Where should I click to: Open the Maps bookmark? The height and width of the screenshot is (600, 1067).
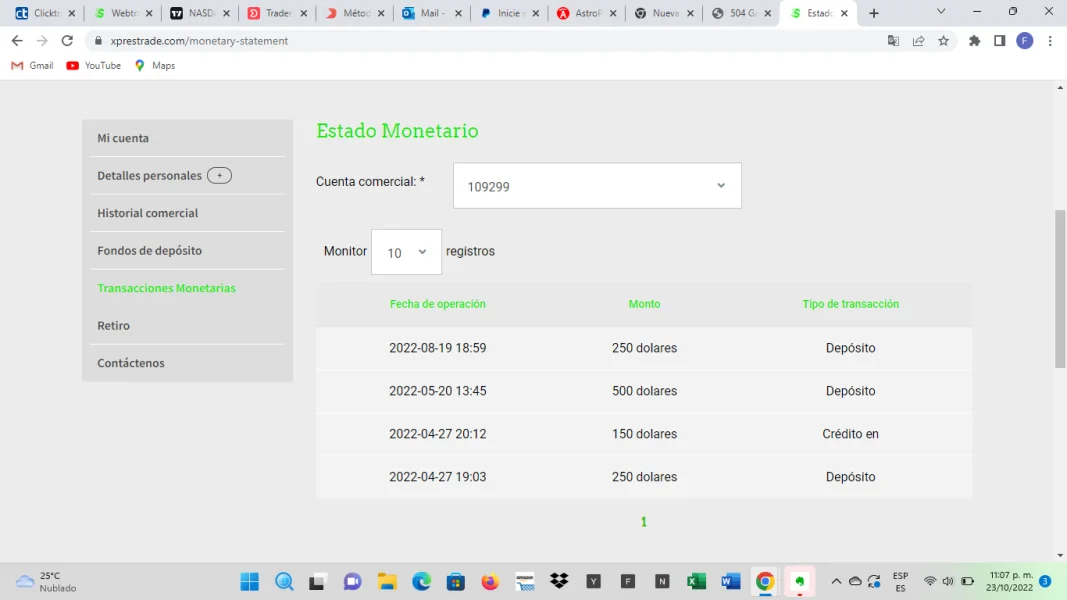pos(155,65)
